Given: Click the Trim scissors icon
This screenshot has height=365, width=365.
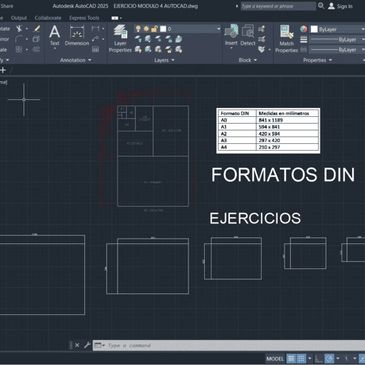Looking at the screenshot, I should click(19, 29).
